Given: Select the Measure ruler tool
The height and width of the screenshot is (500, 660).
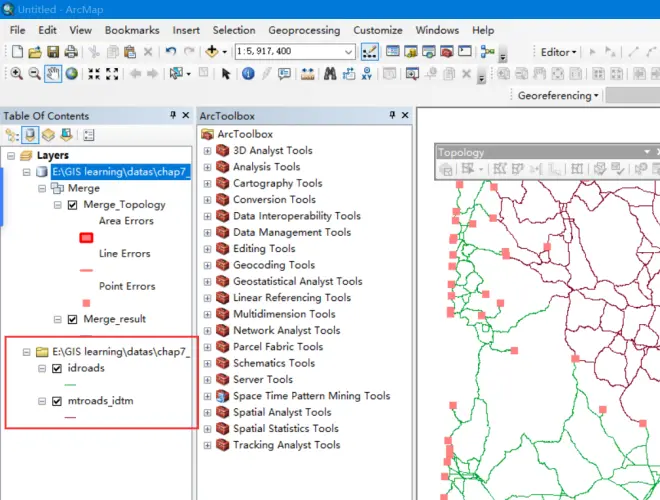Looking at the screenshot, I should tap(308, 74).
